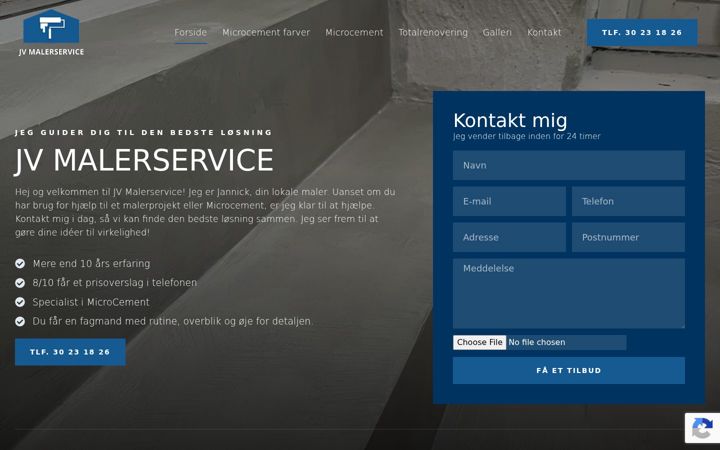Click header TLF. 30 23 18 26 button
The height and width of the screenshot is (450, 720).
pyautogui.click(x=642, y=33)
